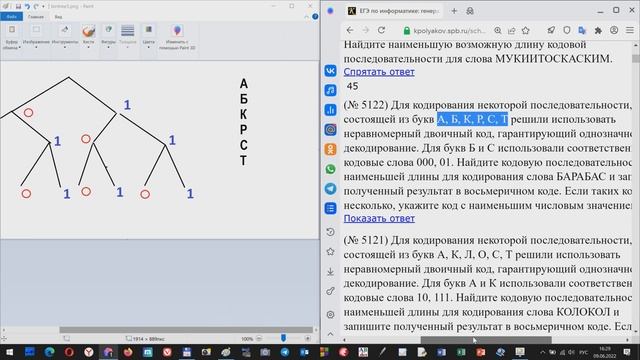
Task: Show hidden system tray icons chevron
Action: pos(542,352)
